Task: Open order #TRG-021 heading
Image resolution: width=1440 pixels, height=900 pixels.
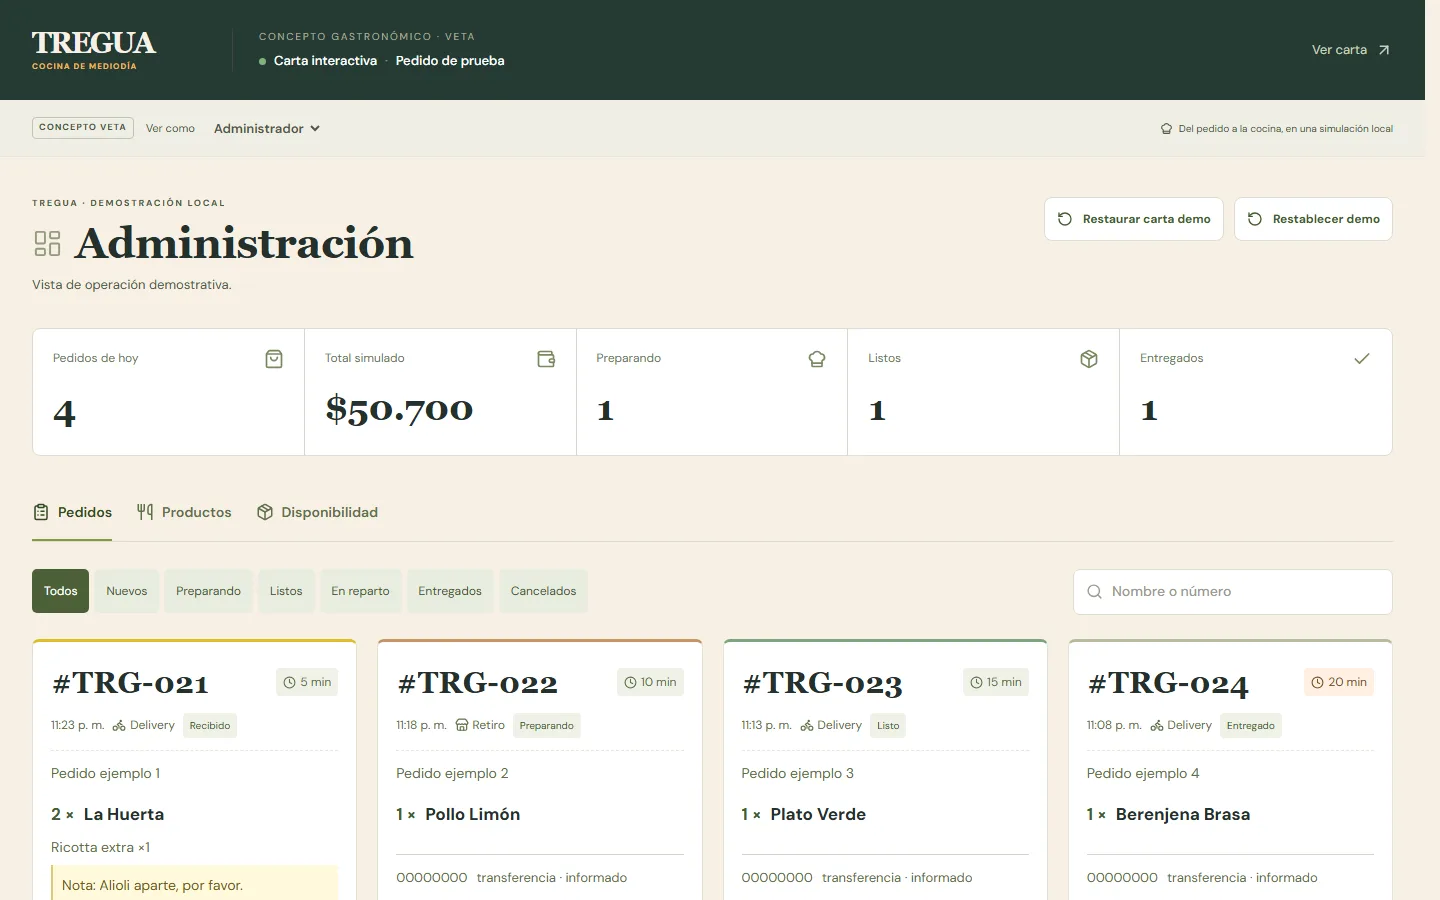Action: tap(130, 683)
